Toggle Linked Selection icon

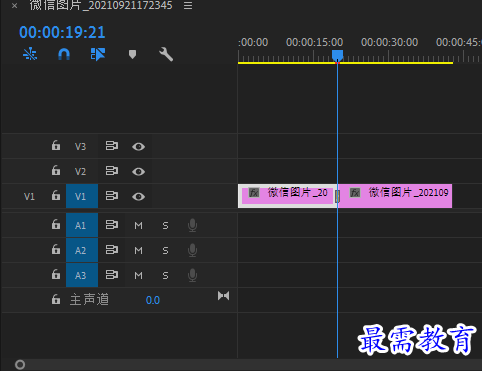98,54
